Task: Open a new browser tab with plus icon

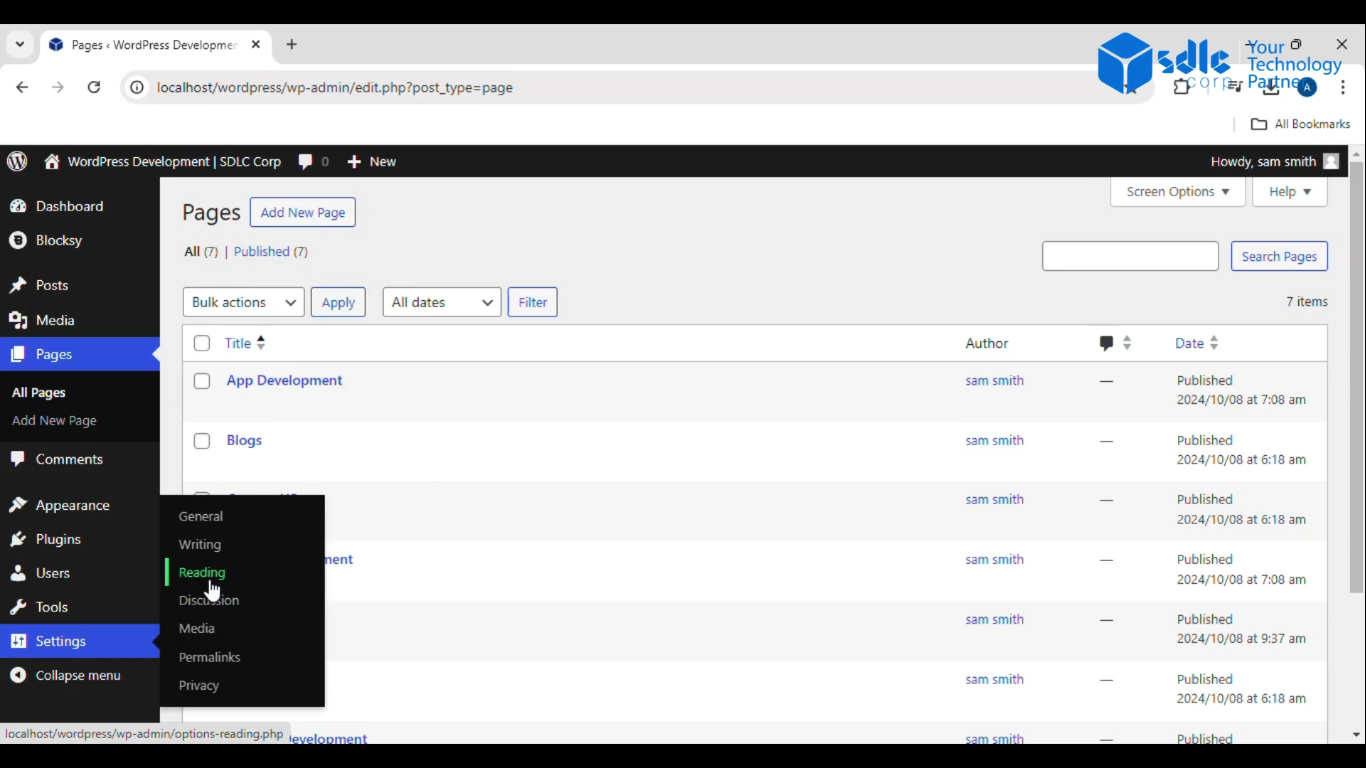Action: pyautogui.click(x=291, y=44)
